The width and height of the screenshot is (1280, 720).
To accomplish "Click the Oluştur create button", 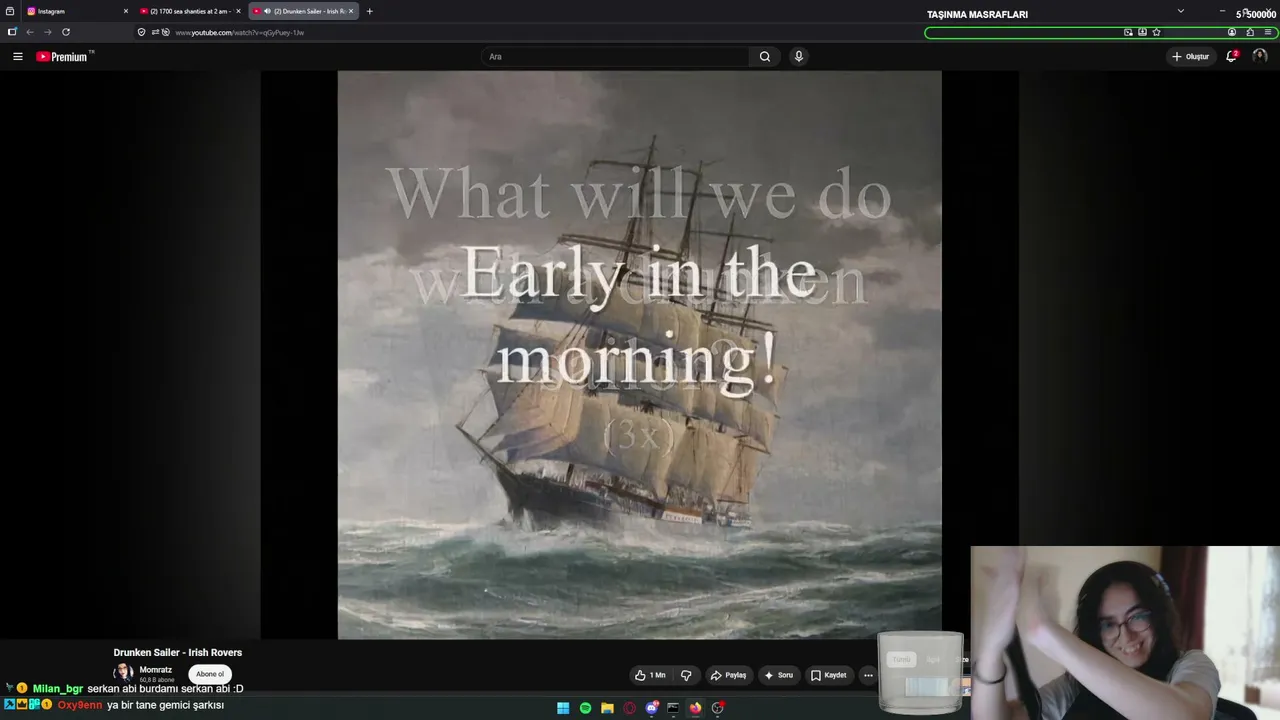I will pos(1190,57).
